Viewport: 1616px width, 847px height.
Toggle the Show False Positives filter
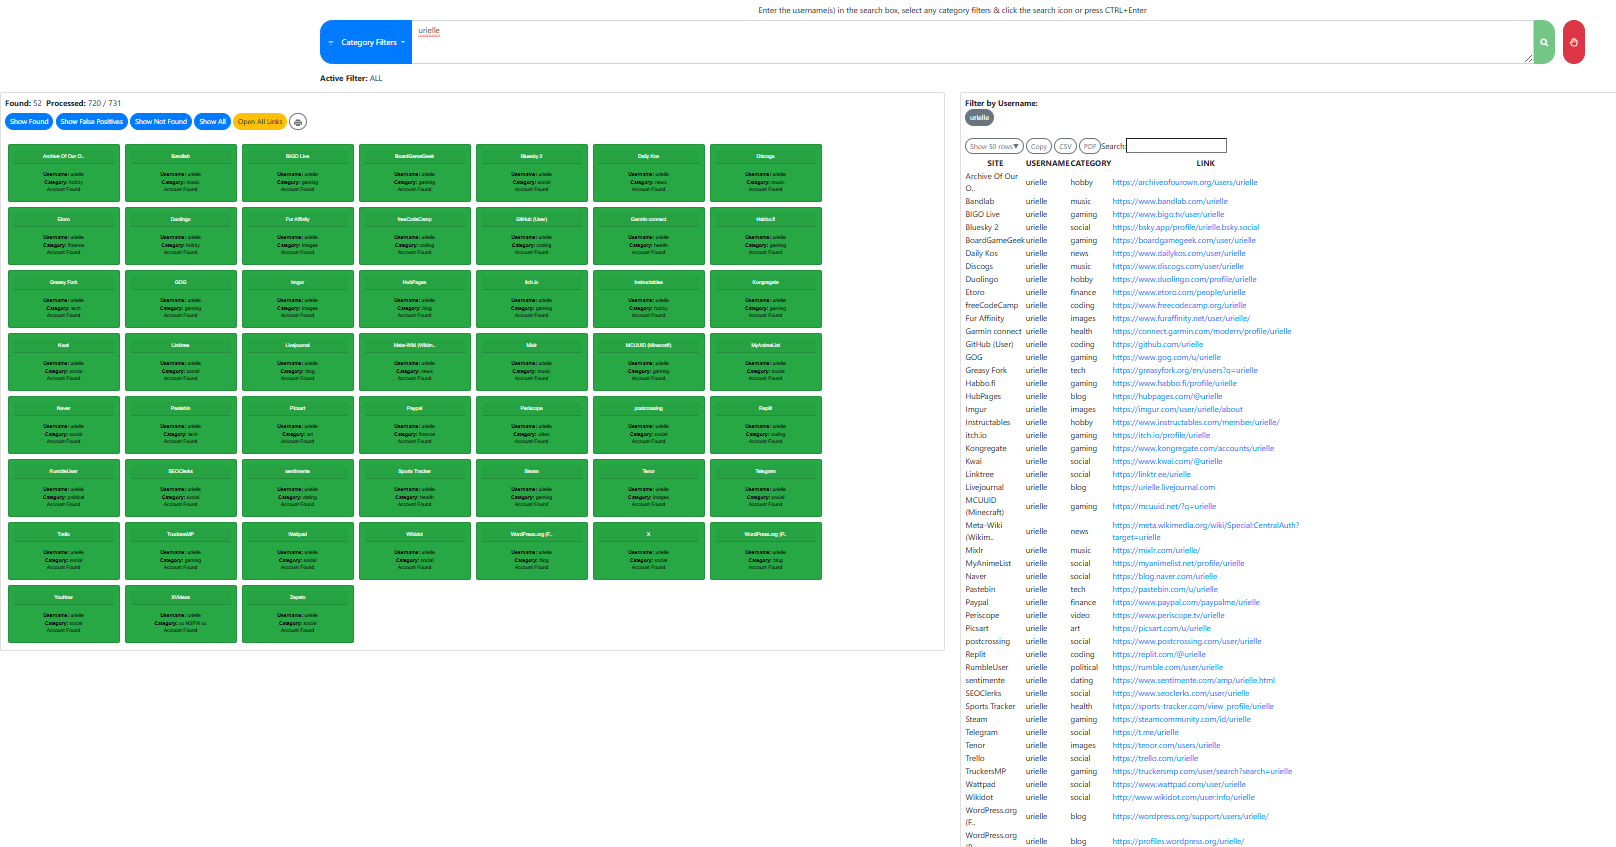point(91,122)
